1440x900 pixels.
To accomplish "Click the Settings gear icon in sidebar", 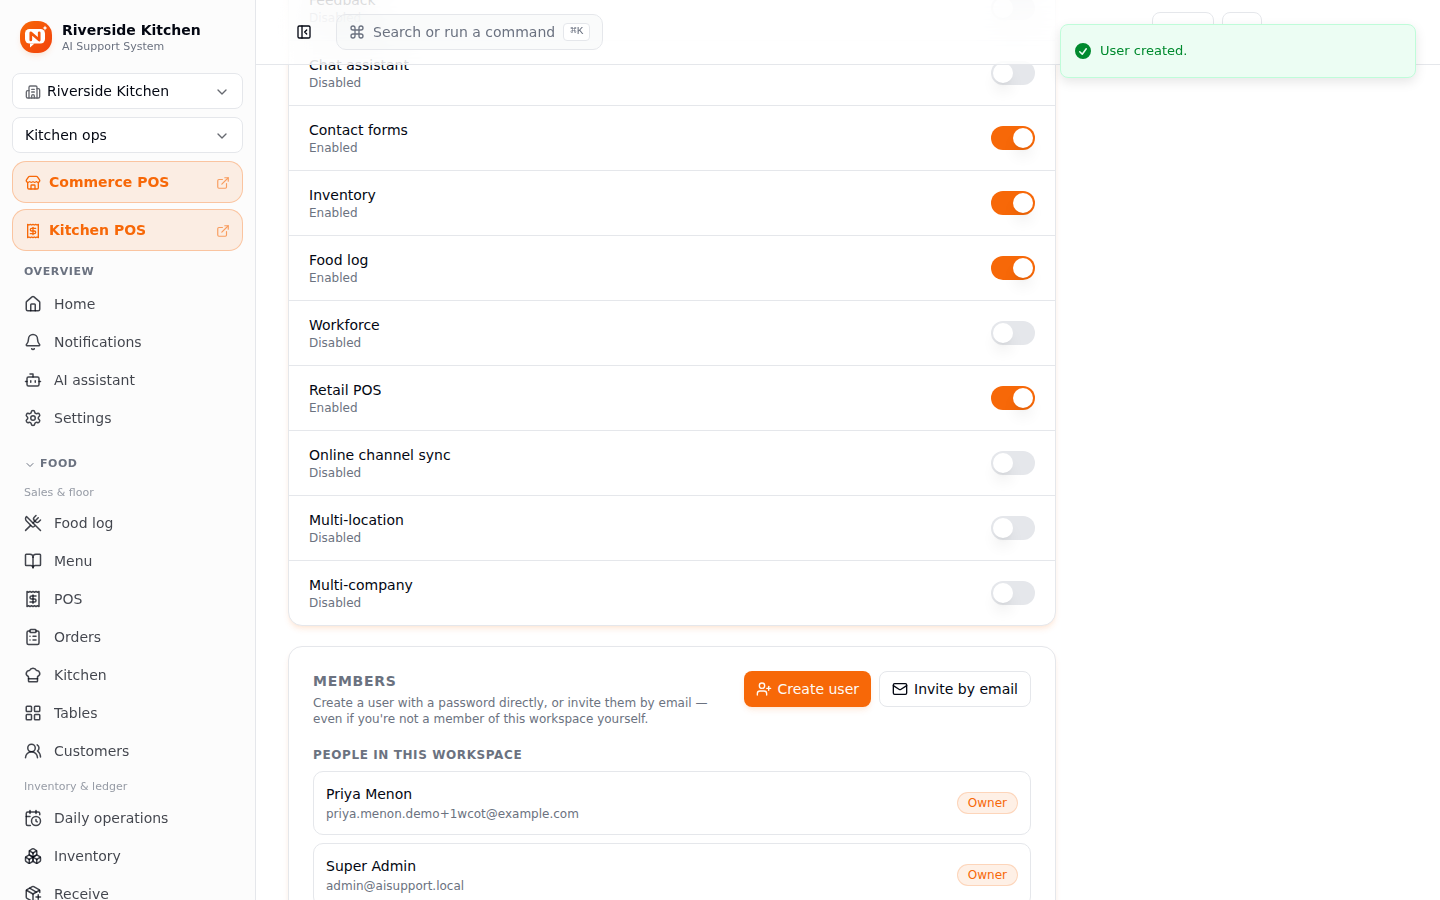I will point(33,418).
